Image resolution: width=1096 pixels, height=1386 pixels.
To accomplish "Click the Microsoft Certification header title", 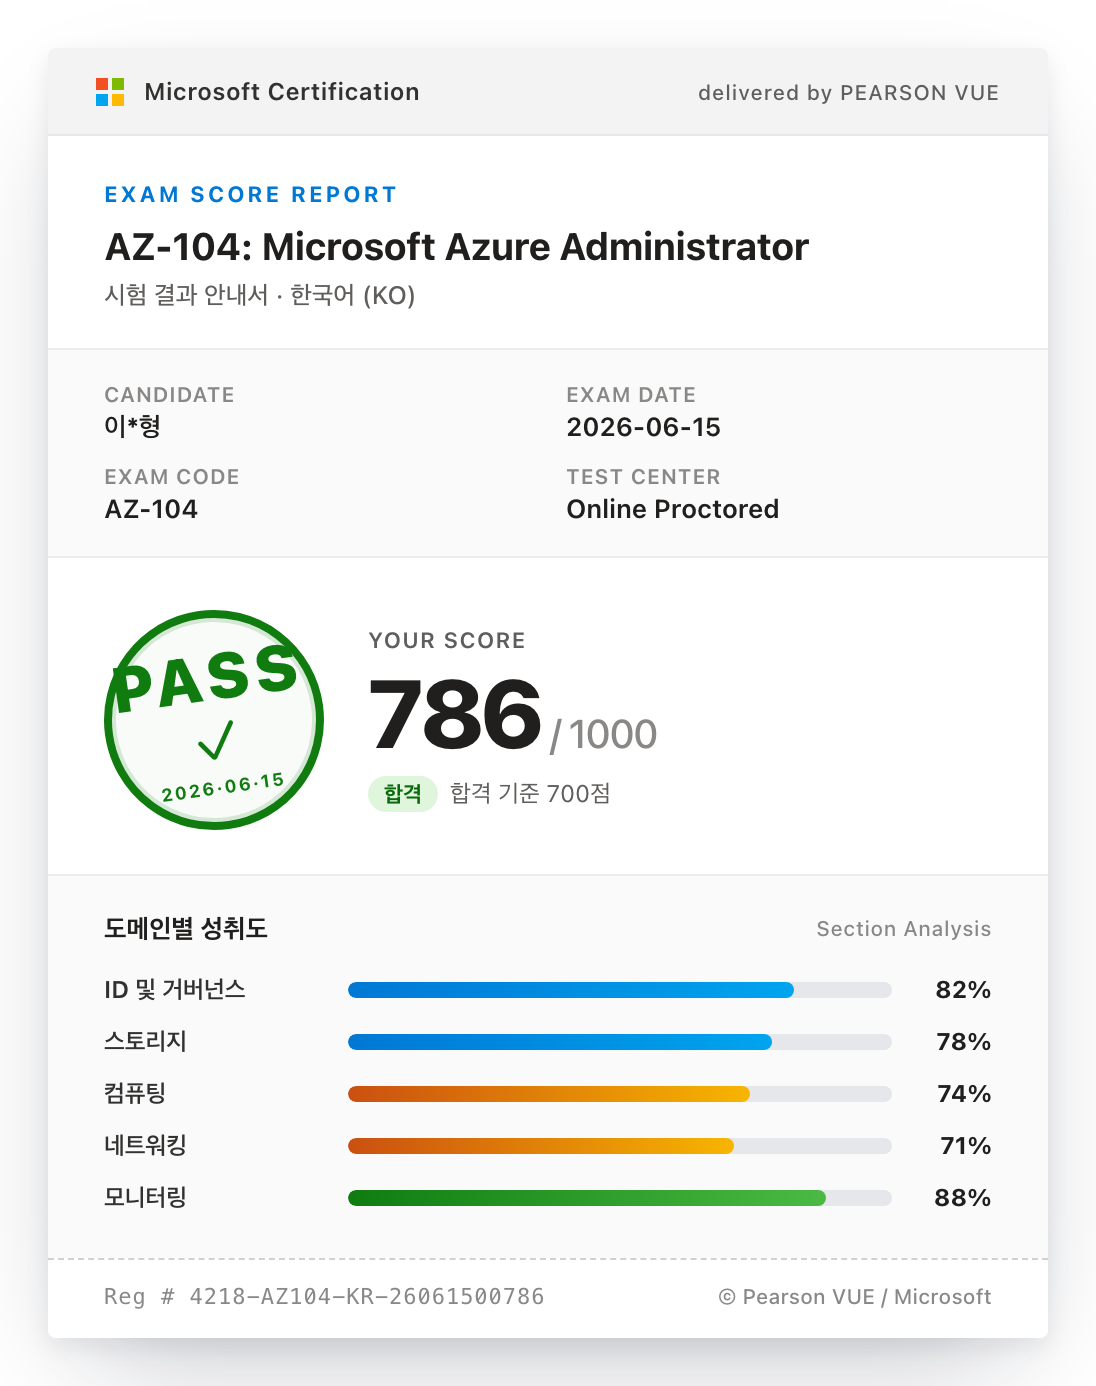I will pyautogui.click(x=282, y=92).
